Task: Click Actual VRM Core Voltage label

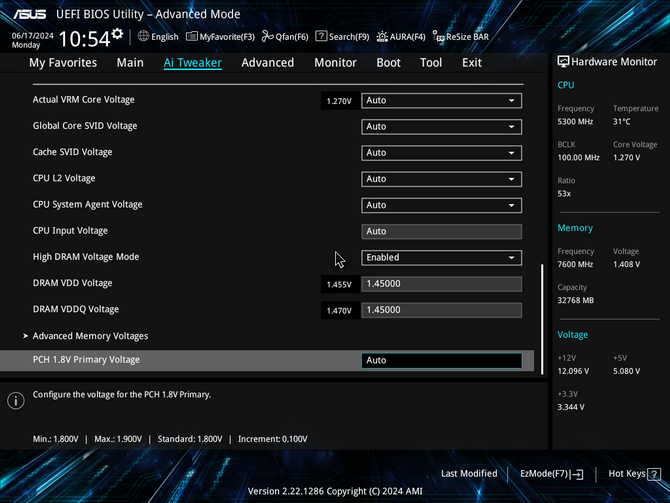Action: tap(84, 100)
